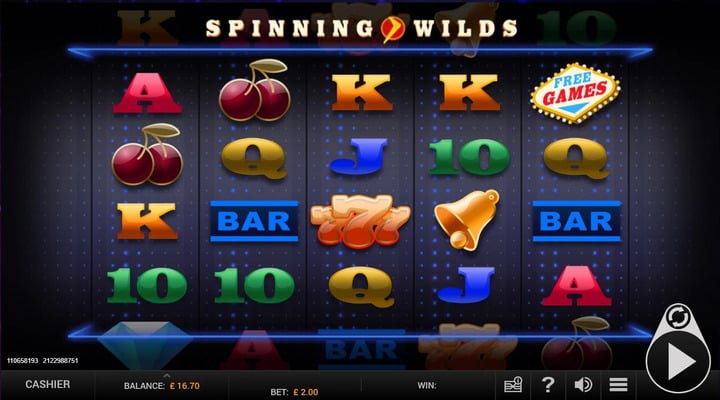
Task: Click the balance amount £16.70
Action: [185, 386]
